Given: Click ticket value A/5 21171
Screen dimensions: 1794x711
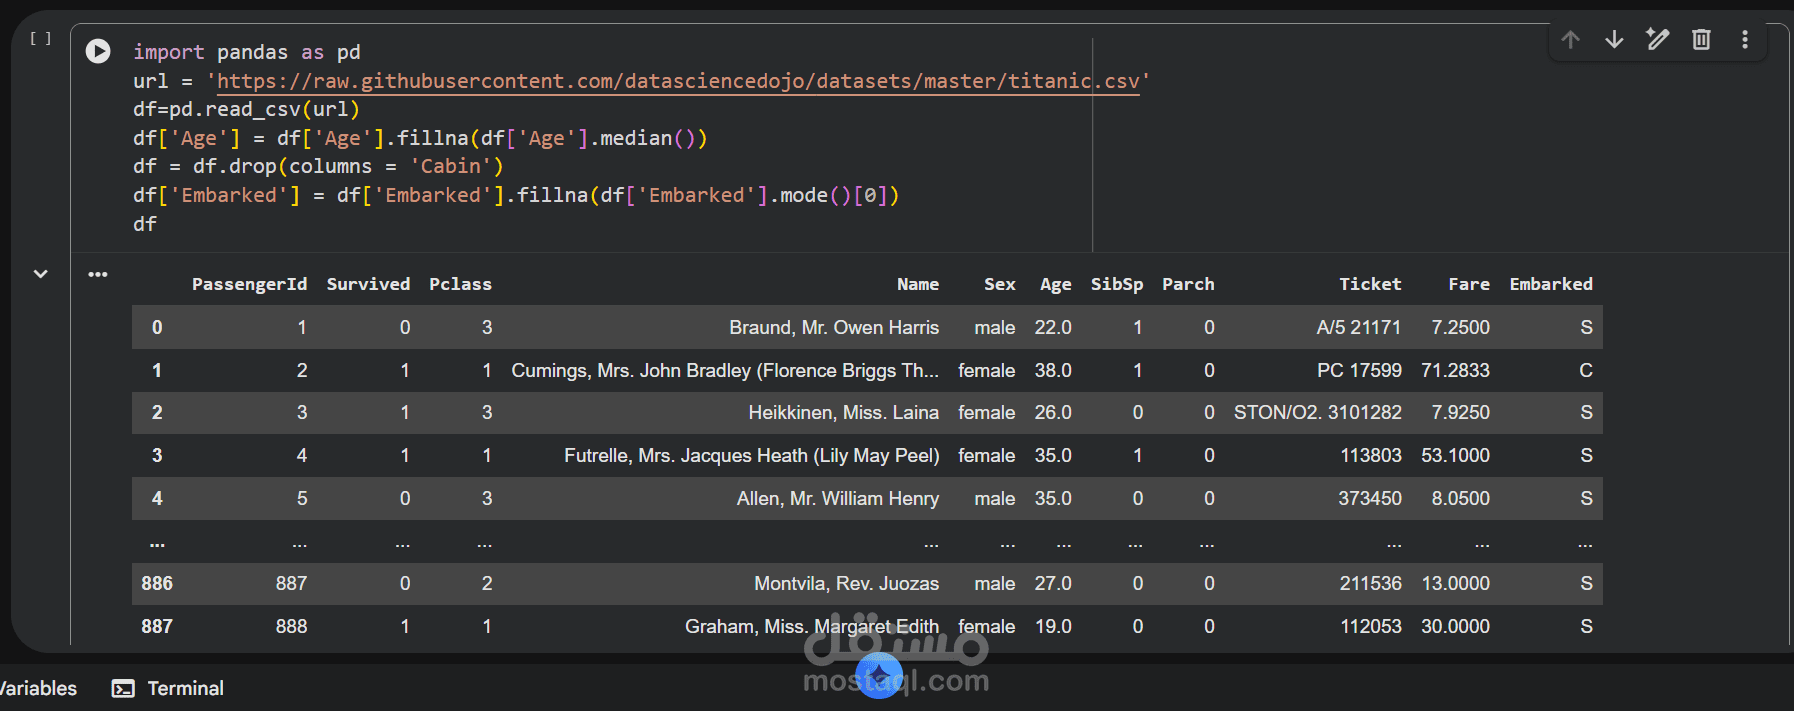Looking at the screenshot, I should [1359, 327].
